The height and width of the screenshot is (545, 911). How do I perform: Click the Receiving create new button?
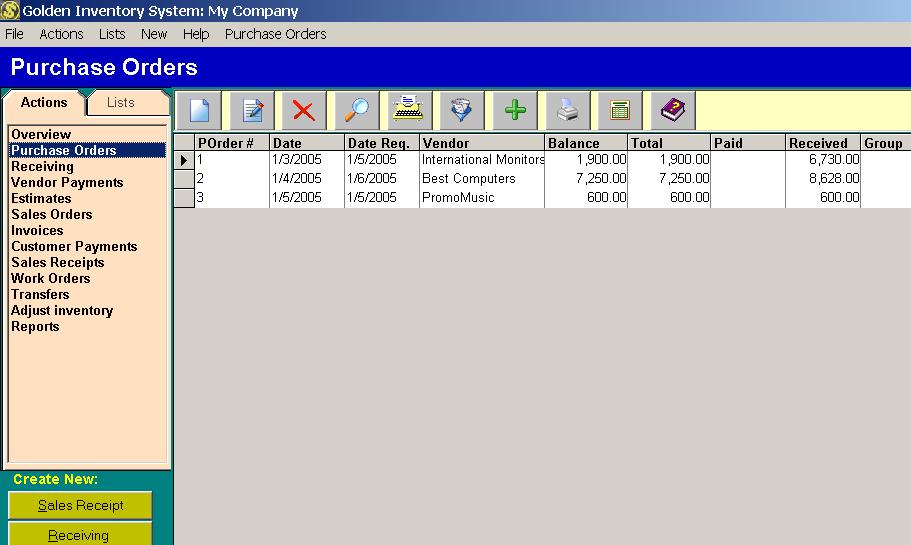point(80,535)
